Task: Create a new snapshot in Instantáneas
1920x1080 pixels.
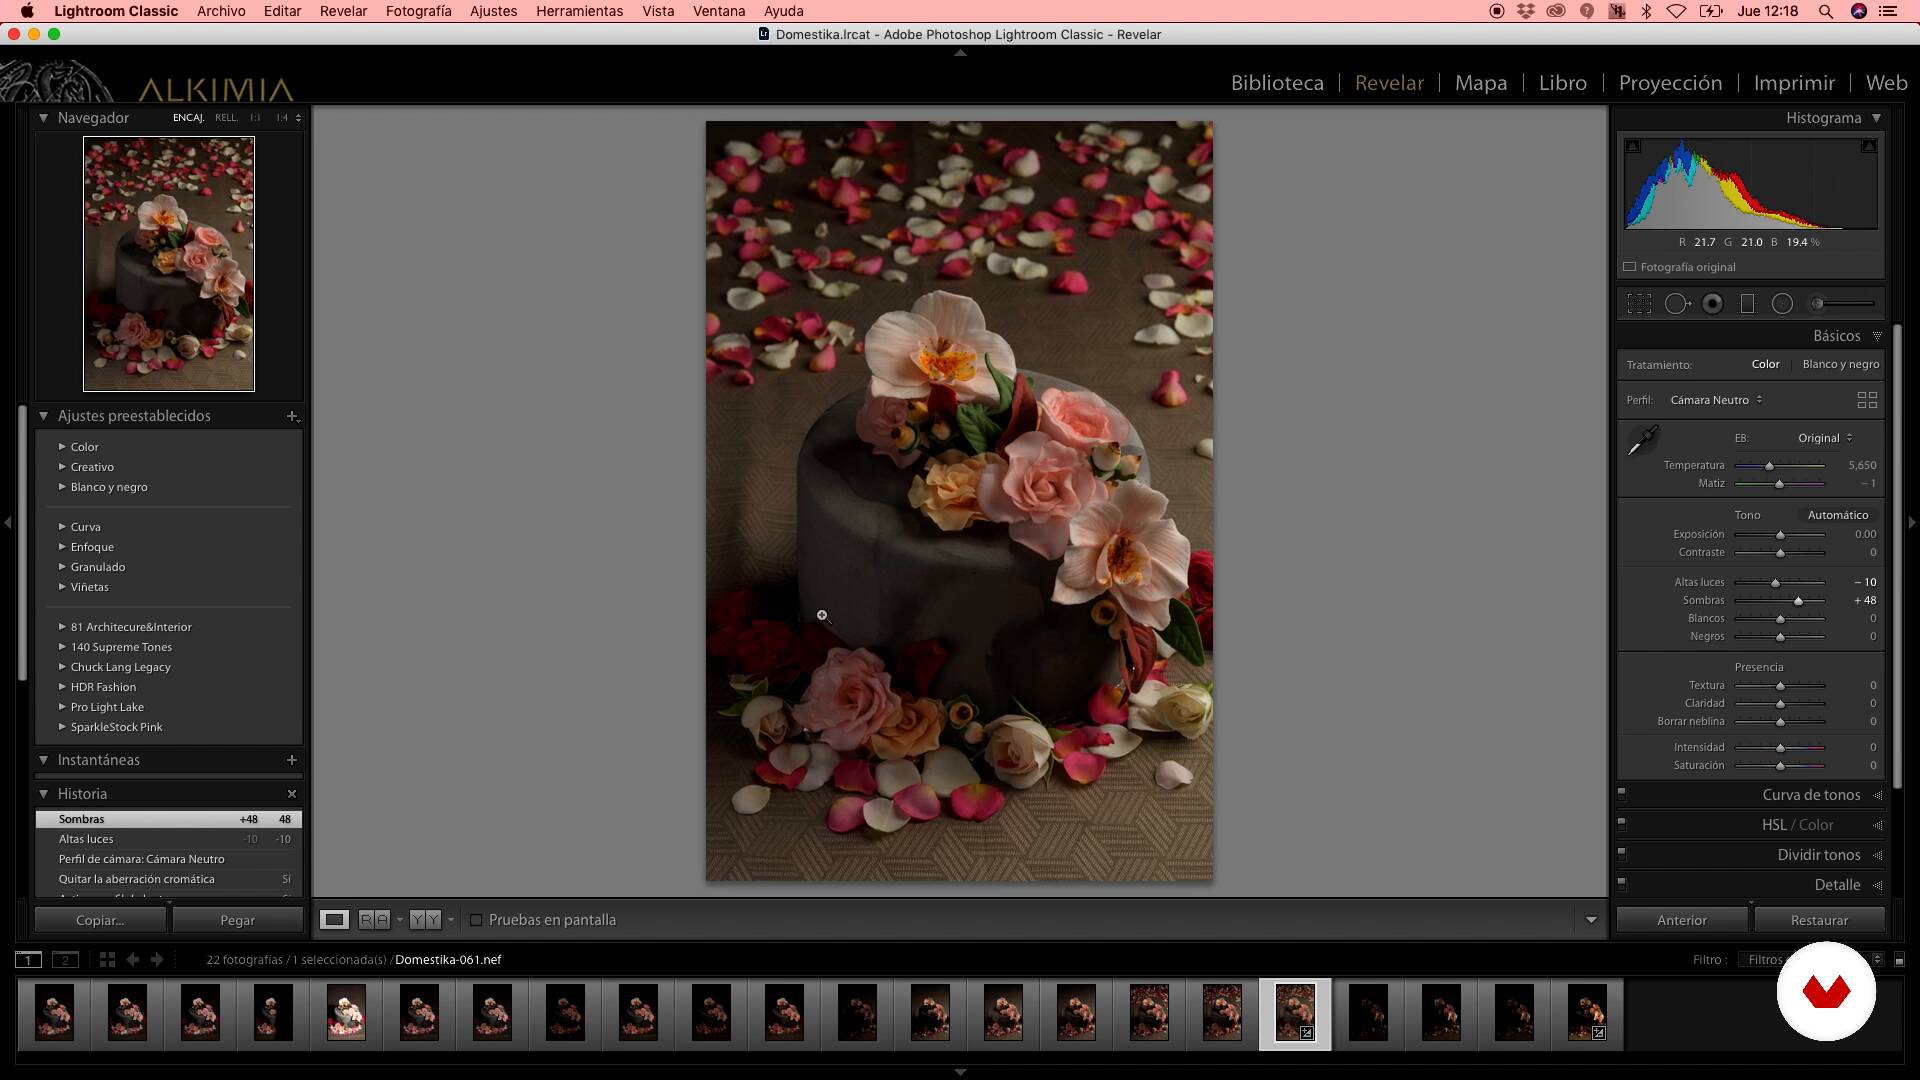Action: click(292, 760)
